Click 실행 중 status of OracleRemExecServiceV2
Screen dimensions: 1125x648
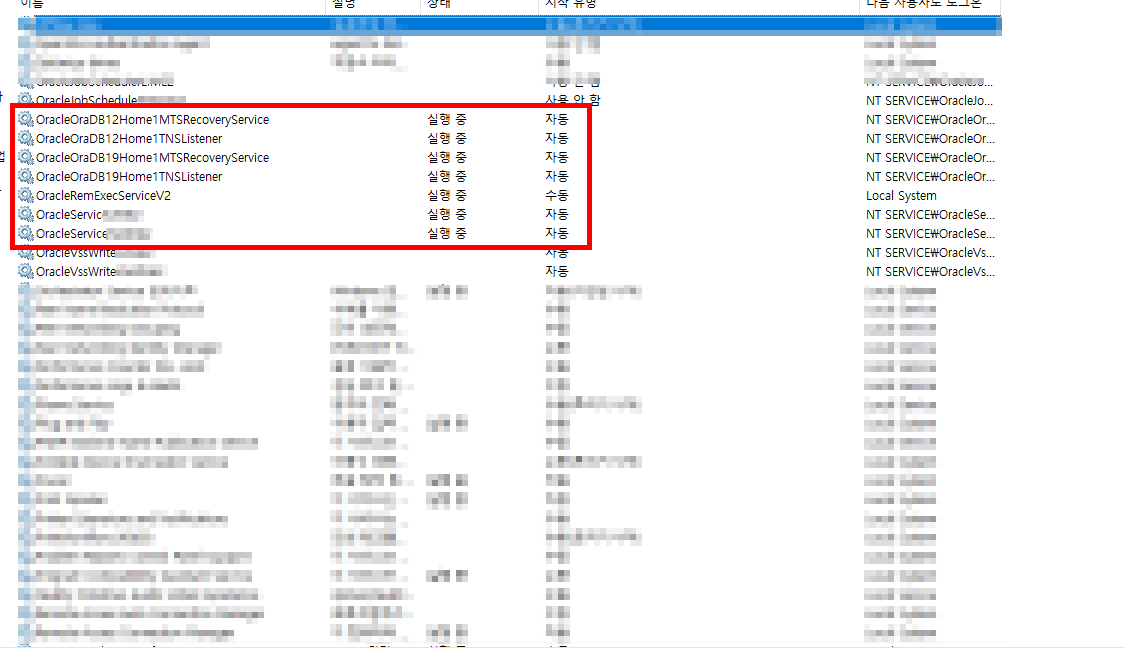click(447, 195)
